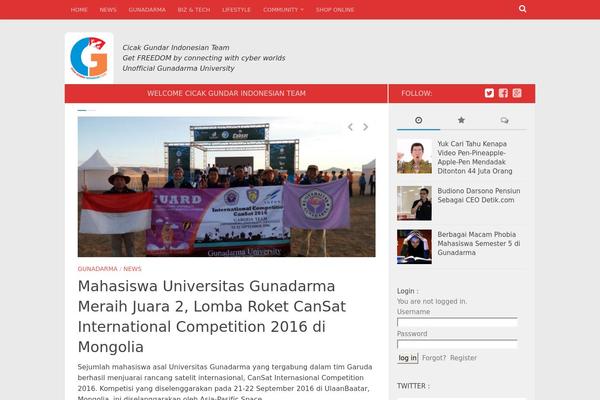Click the CanSat competition slider image
This screenshot has height=400, width=600.
click(x=227, y=187)
